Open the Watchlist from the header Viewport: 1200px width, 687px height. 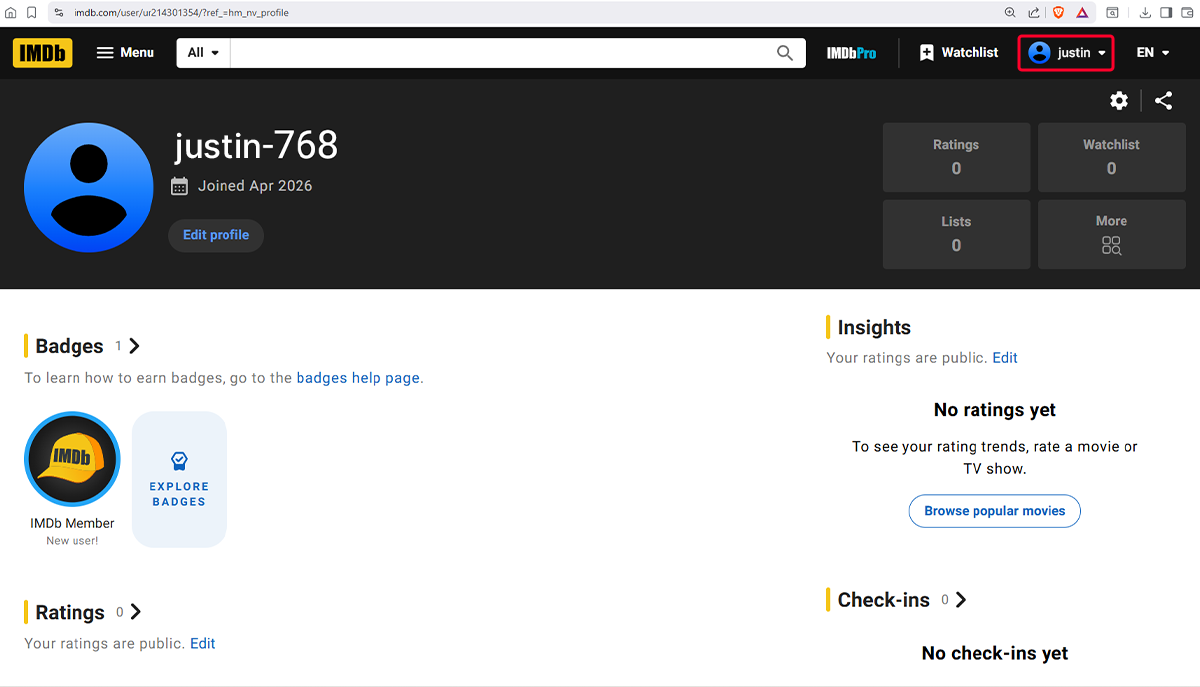[959, 53]
